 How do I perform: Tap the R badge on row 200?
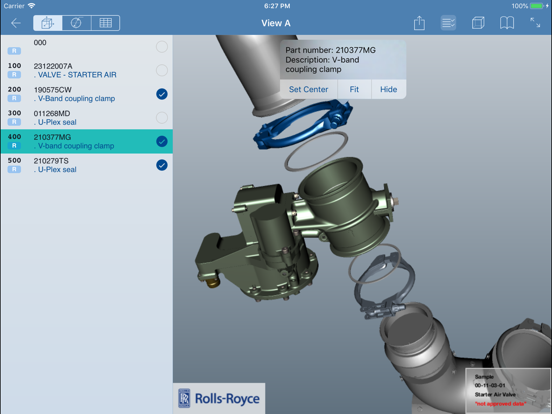pos(14,98)
